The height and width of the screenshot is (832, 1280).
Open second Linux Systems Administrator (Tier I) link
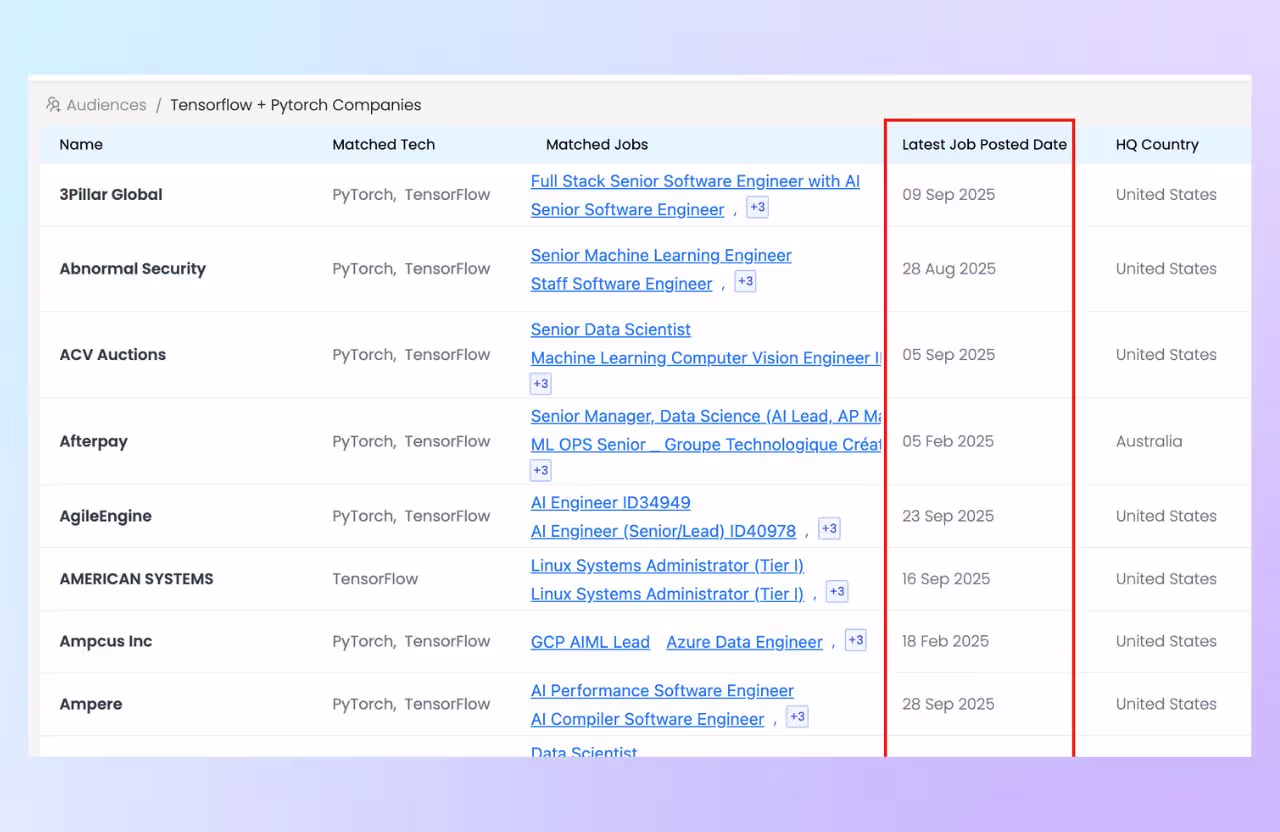coord(667,593)
